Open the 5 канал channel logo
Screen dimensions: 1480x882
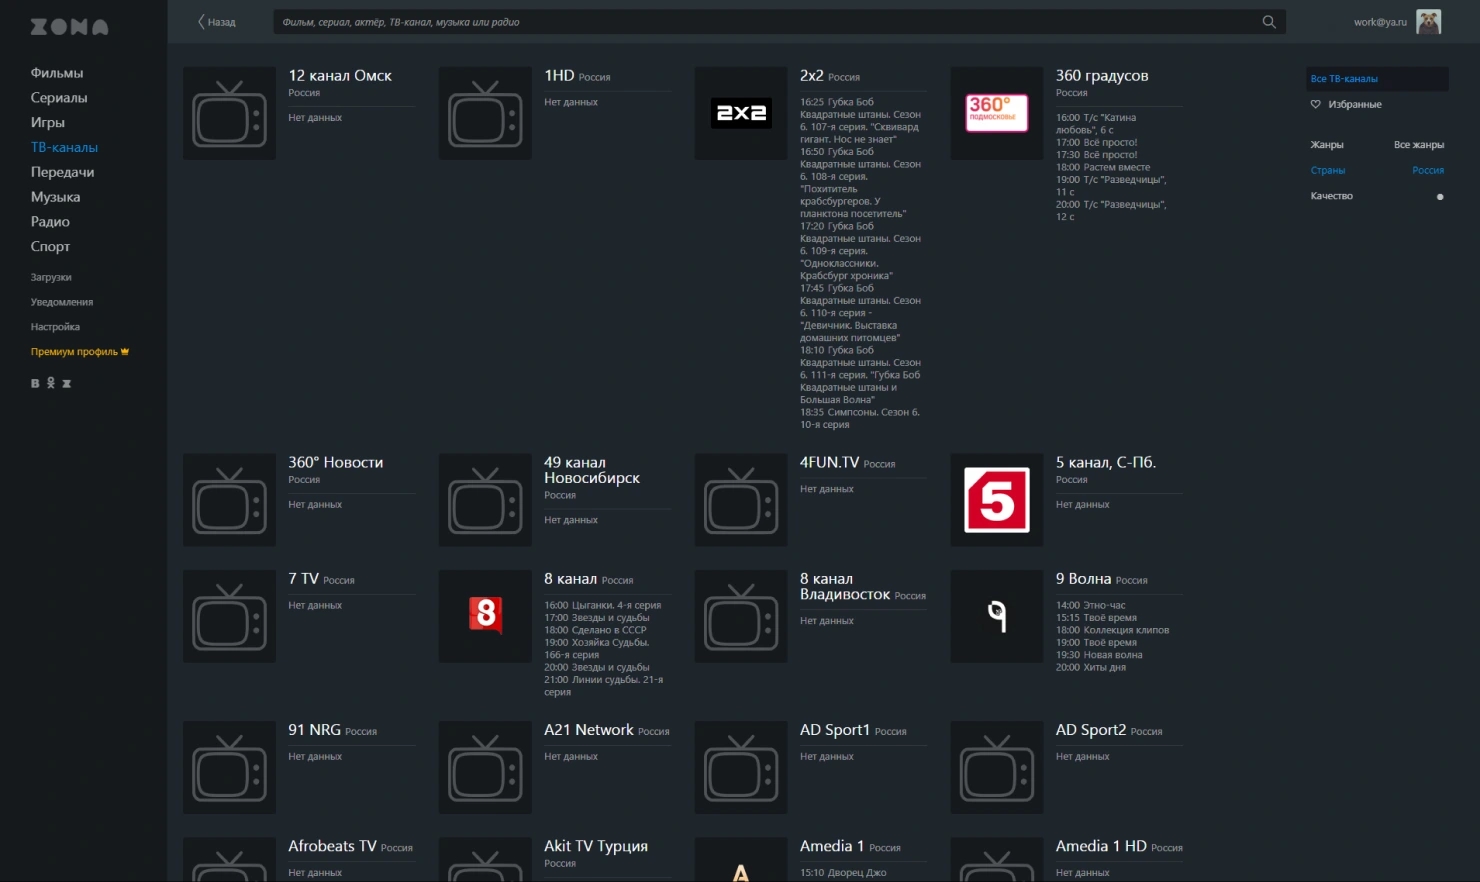coord(996,500)
